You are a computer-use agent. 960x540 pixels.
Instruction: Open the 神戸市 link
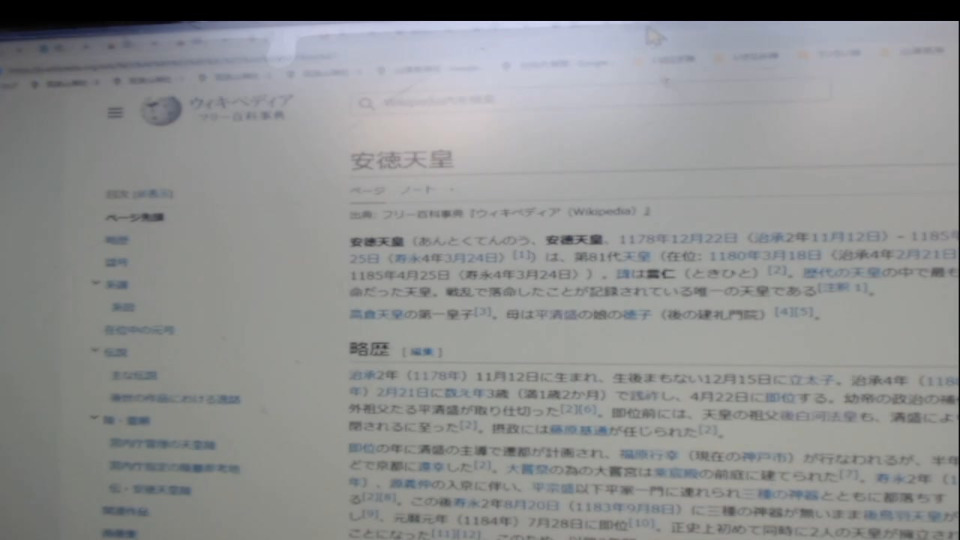(763, 457)
